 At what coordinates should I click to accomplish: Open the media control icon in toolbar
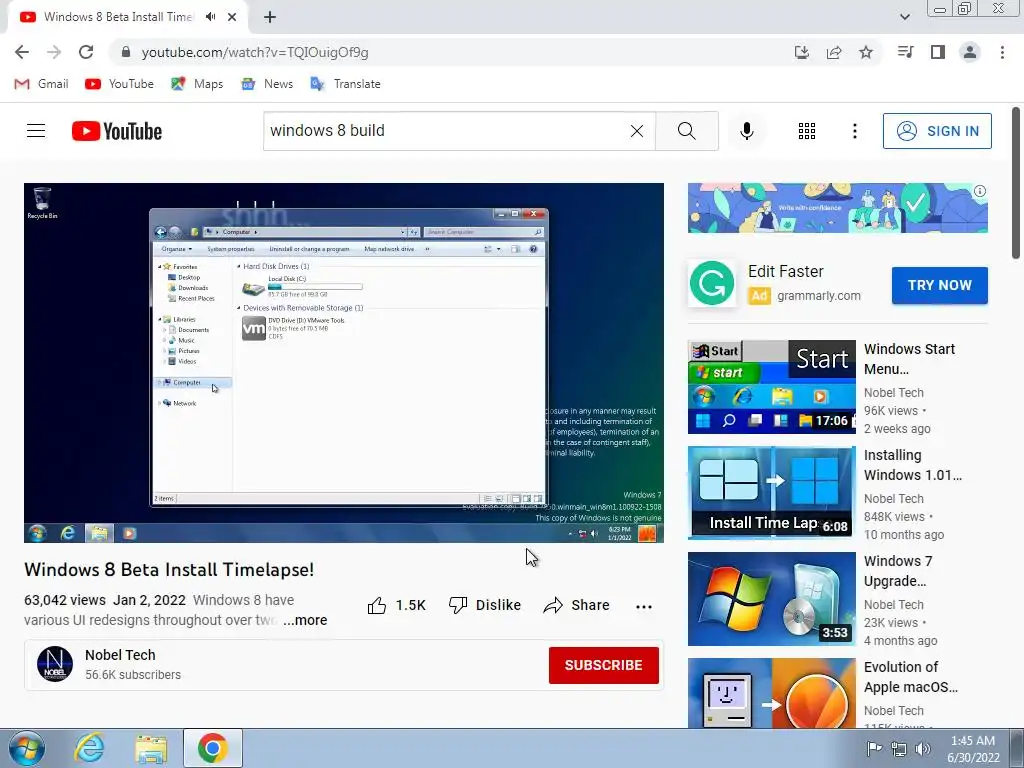(905, 52)
